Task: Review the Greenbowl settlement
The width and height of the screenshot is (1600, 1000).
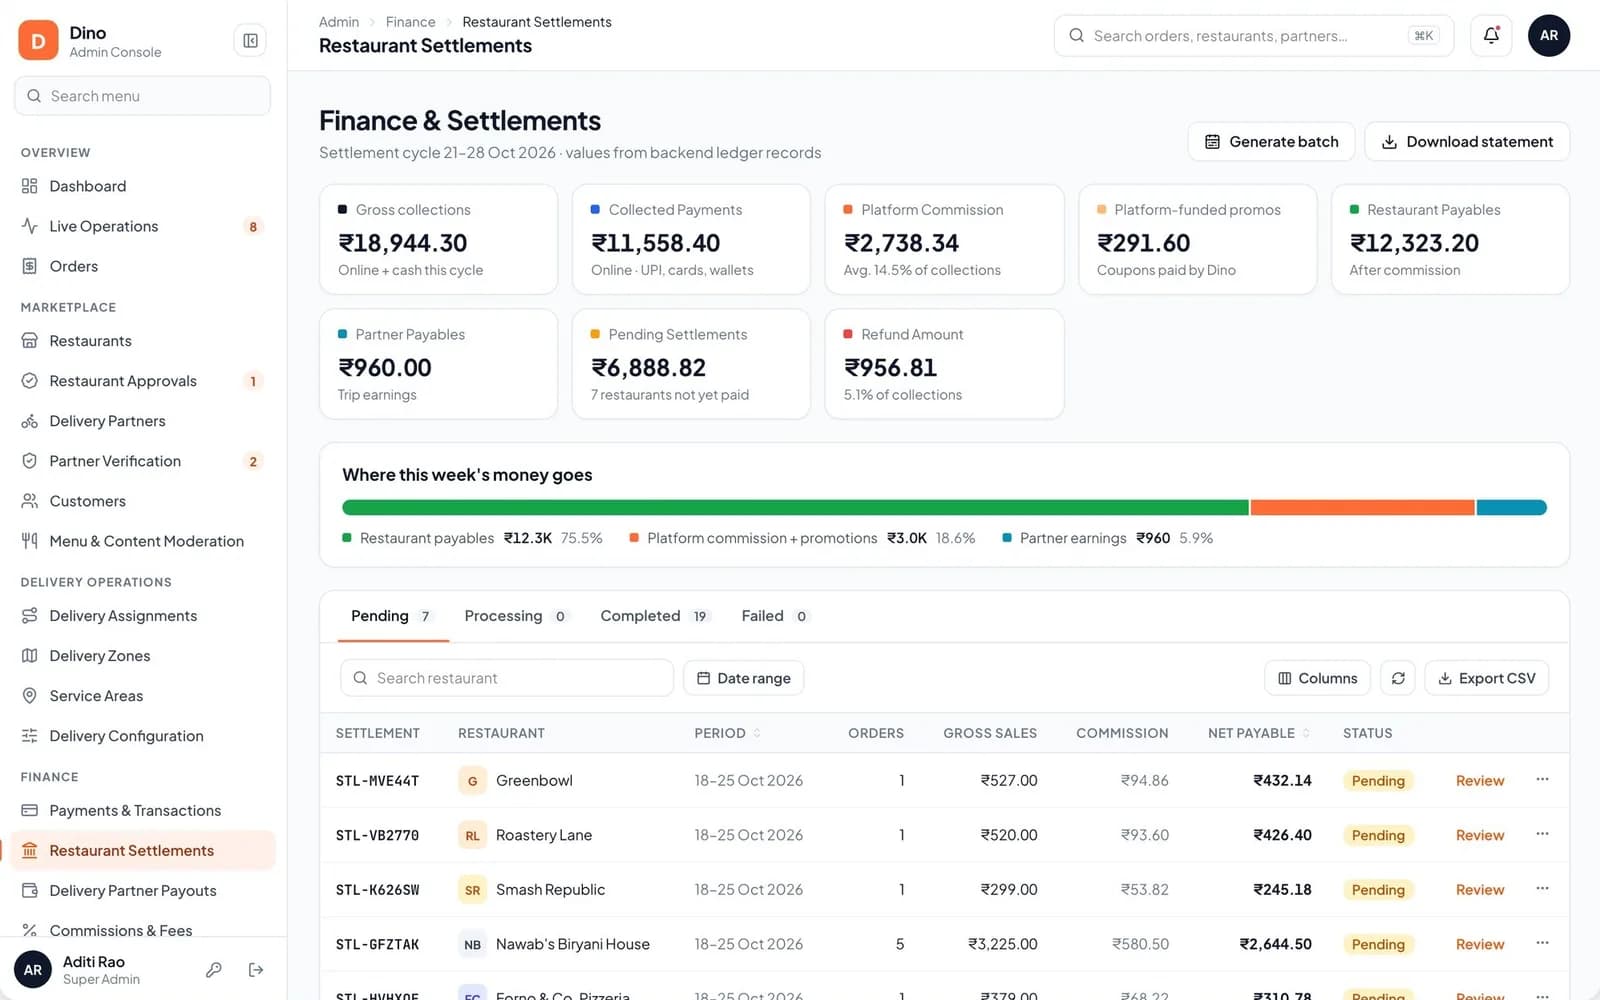Action: 1480,781
